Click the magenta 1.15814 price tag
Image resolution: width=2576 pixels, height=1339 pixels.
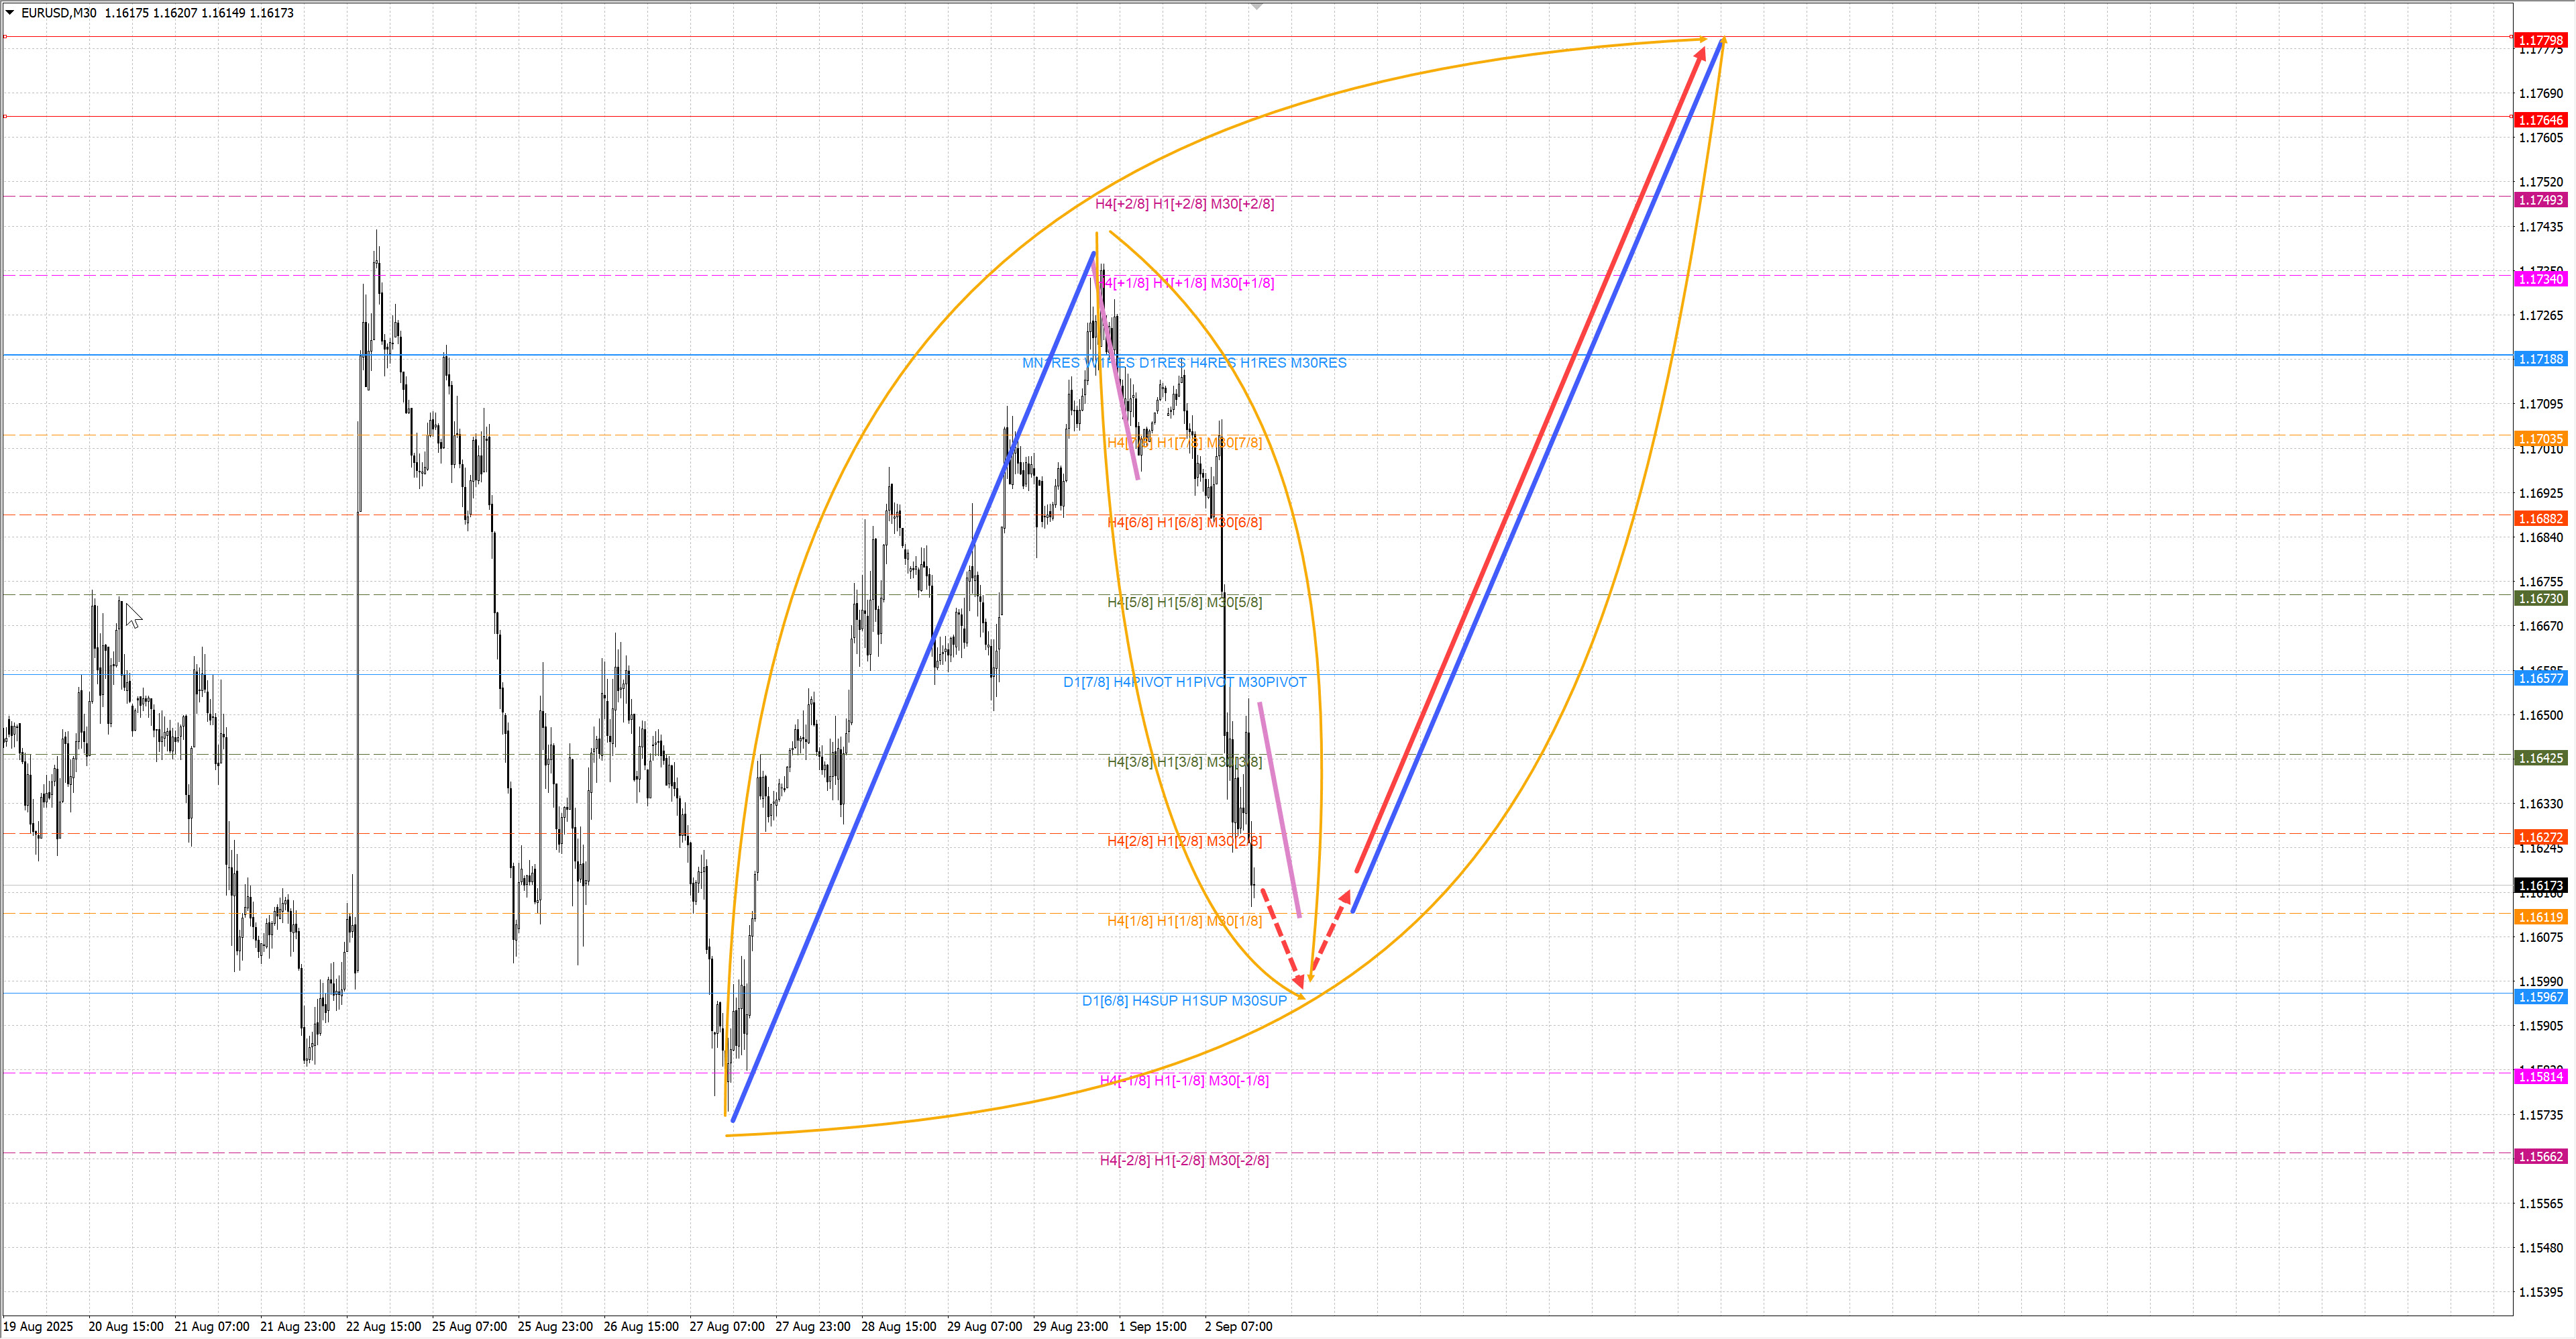point(2540,1077)
